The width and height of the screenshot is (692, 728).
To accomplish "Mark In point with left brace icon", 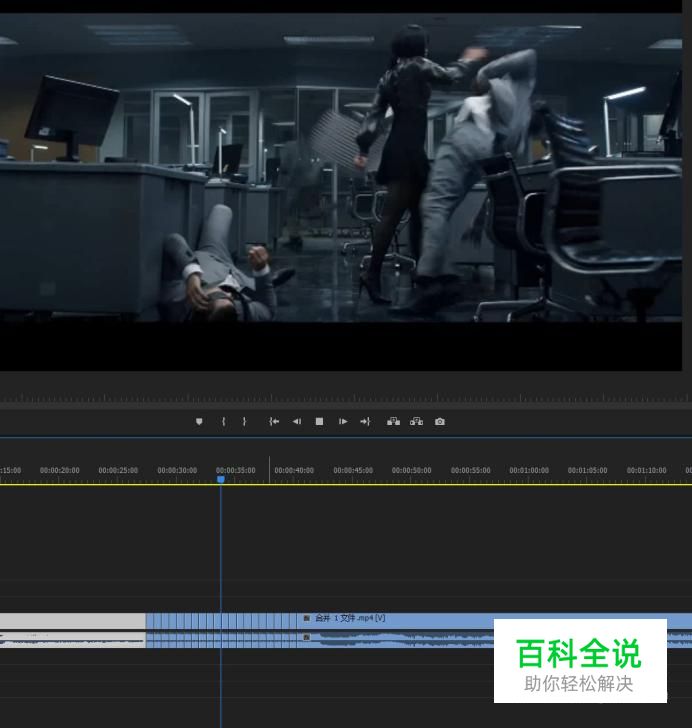I will point(224,422).
